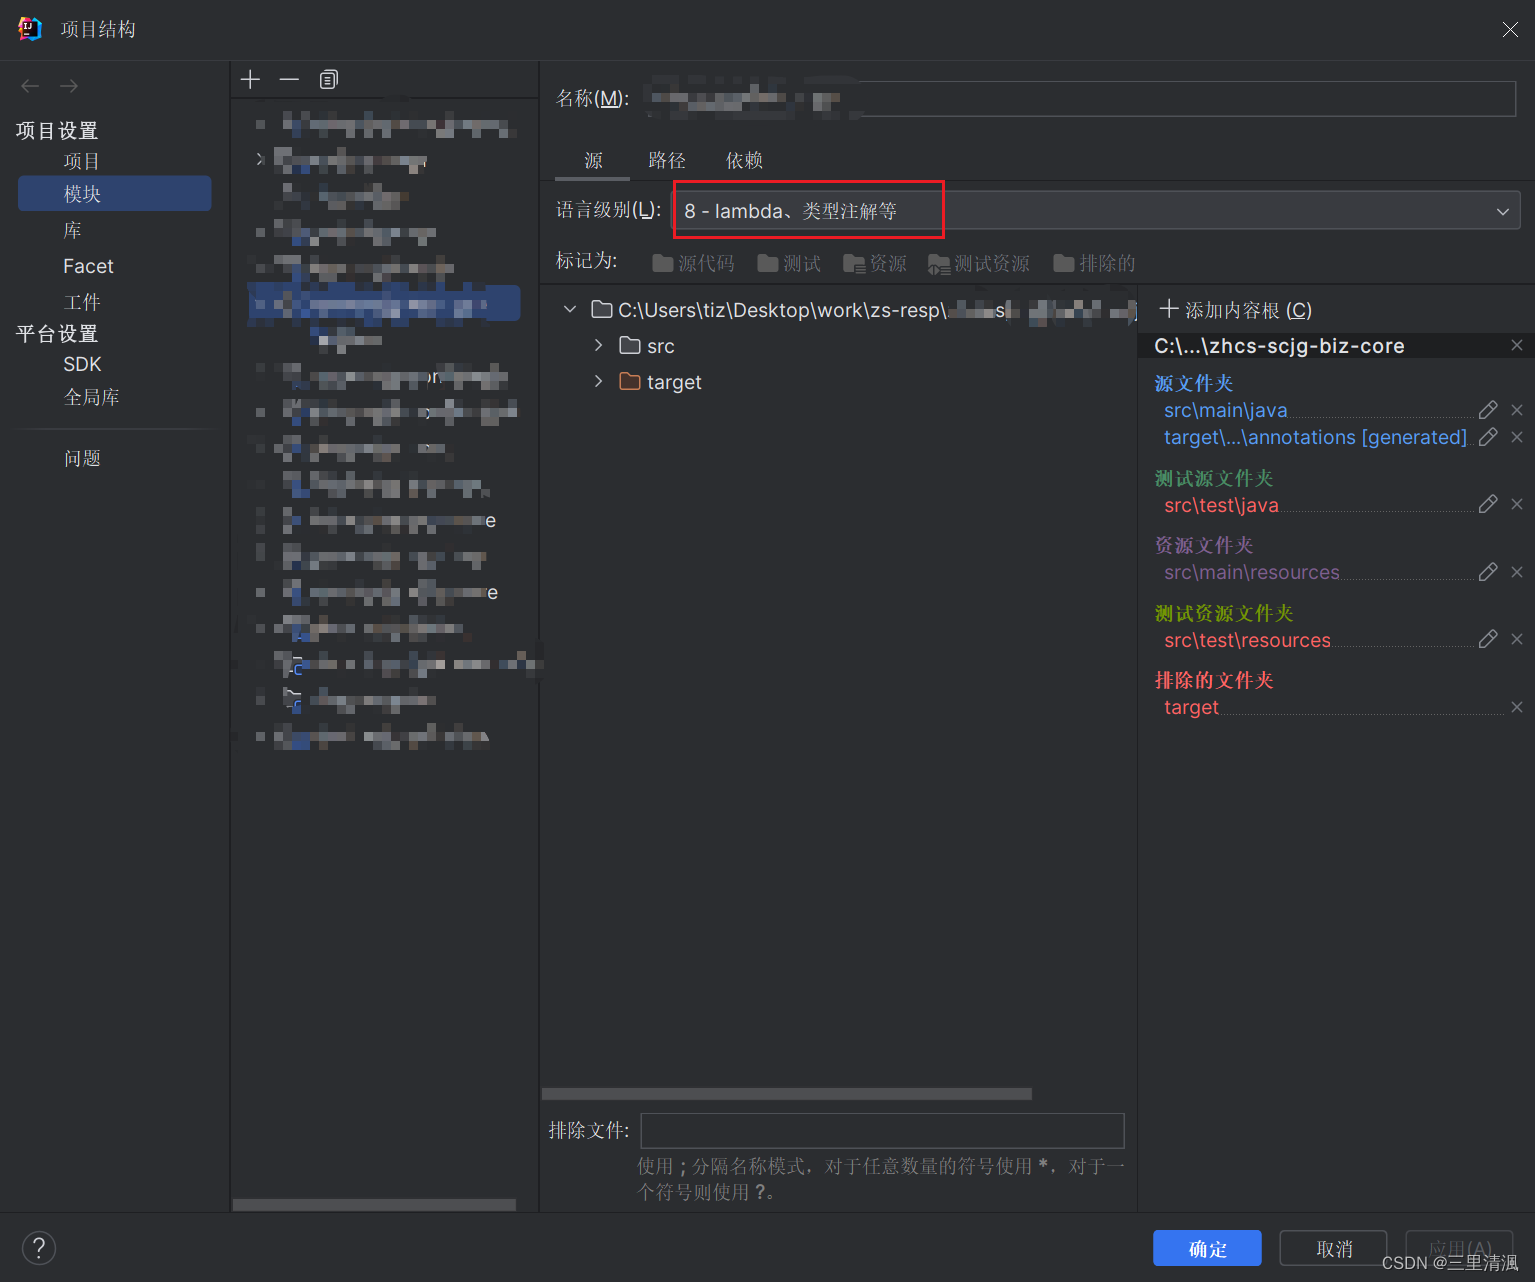
Task: Mark selection as 测试 (Tests)
Action: 789,263
